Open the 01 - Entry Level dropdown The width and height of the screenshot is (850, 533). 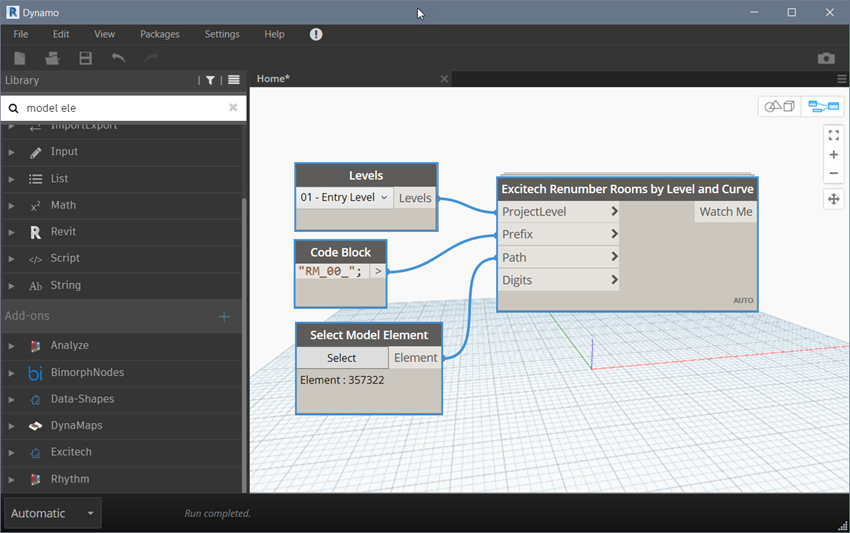click(344, 197)
